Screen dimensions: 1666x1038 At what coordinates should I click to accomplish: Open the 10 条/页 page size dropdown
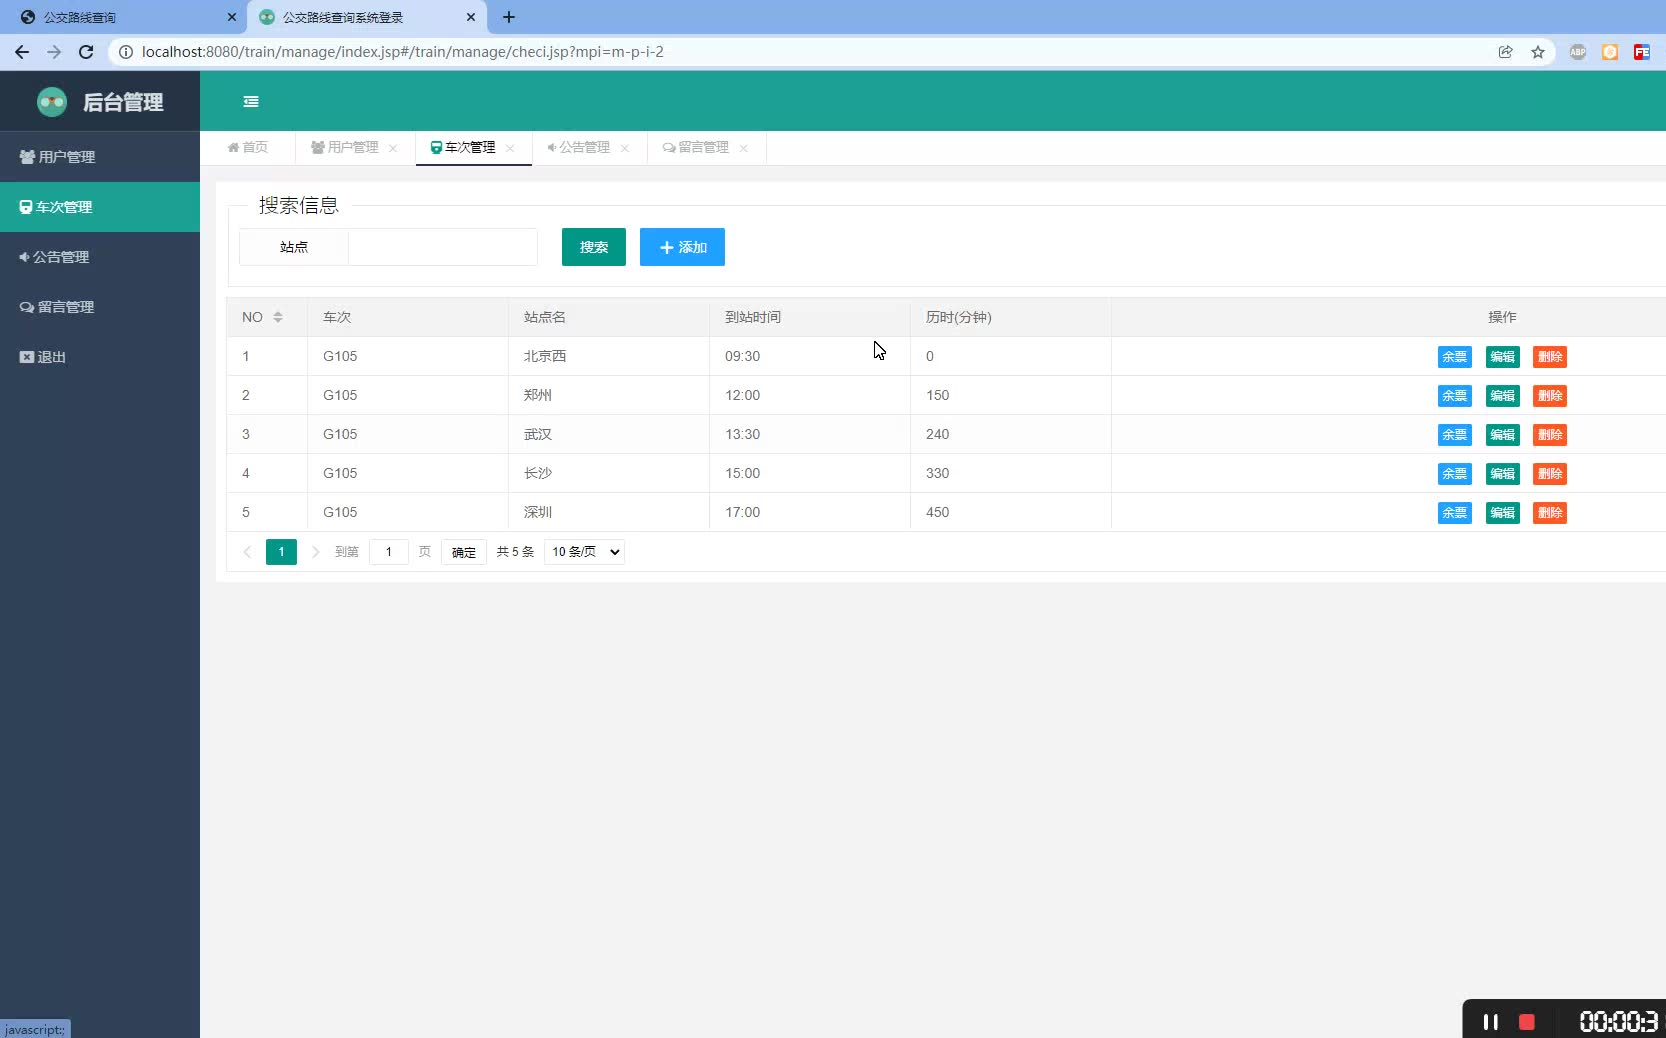pyautogui.click(x=584, y=552)
